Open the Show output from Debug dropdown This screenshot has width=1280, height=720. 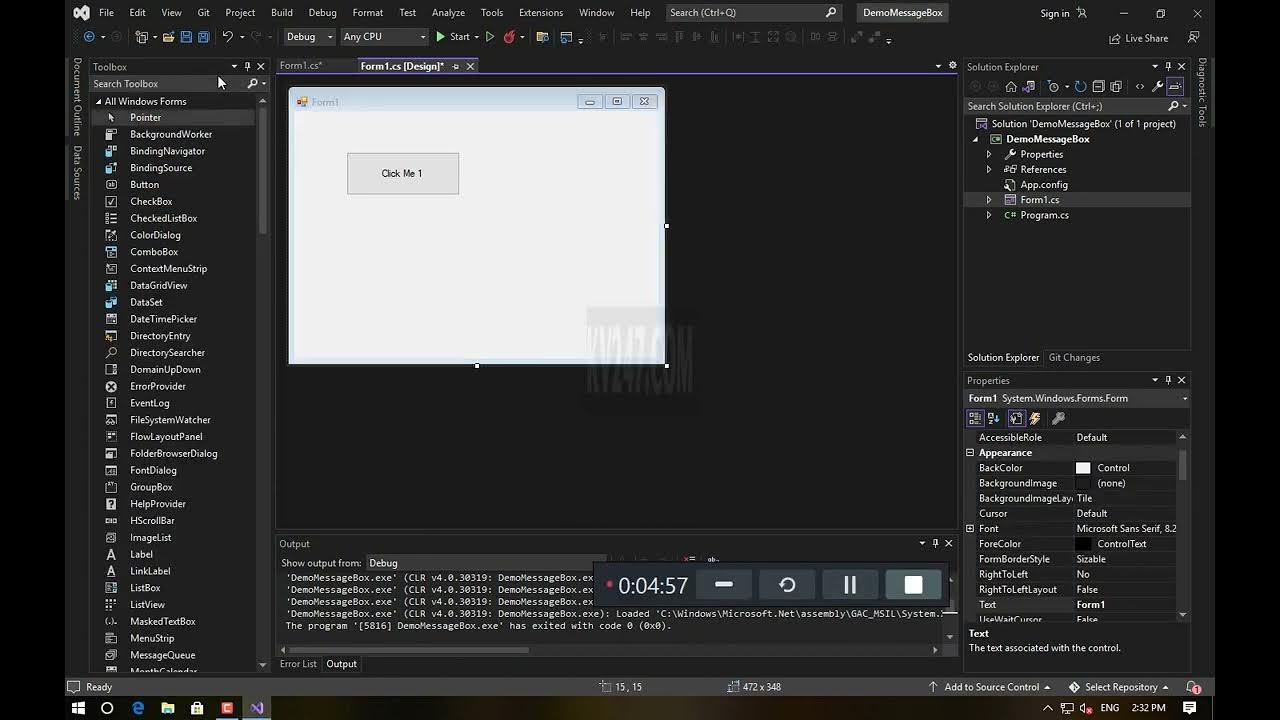coord(486,563)
